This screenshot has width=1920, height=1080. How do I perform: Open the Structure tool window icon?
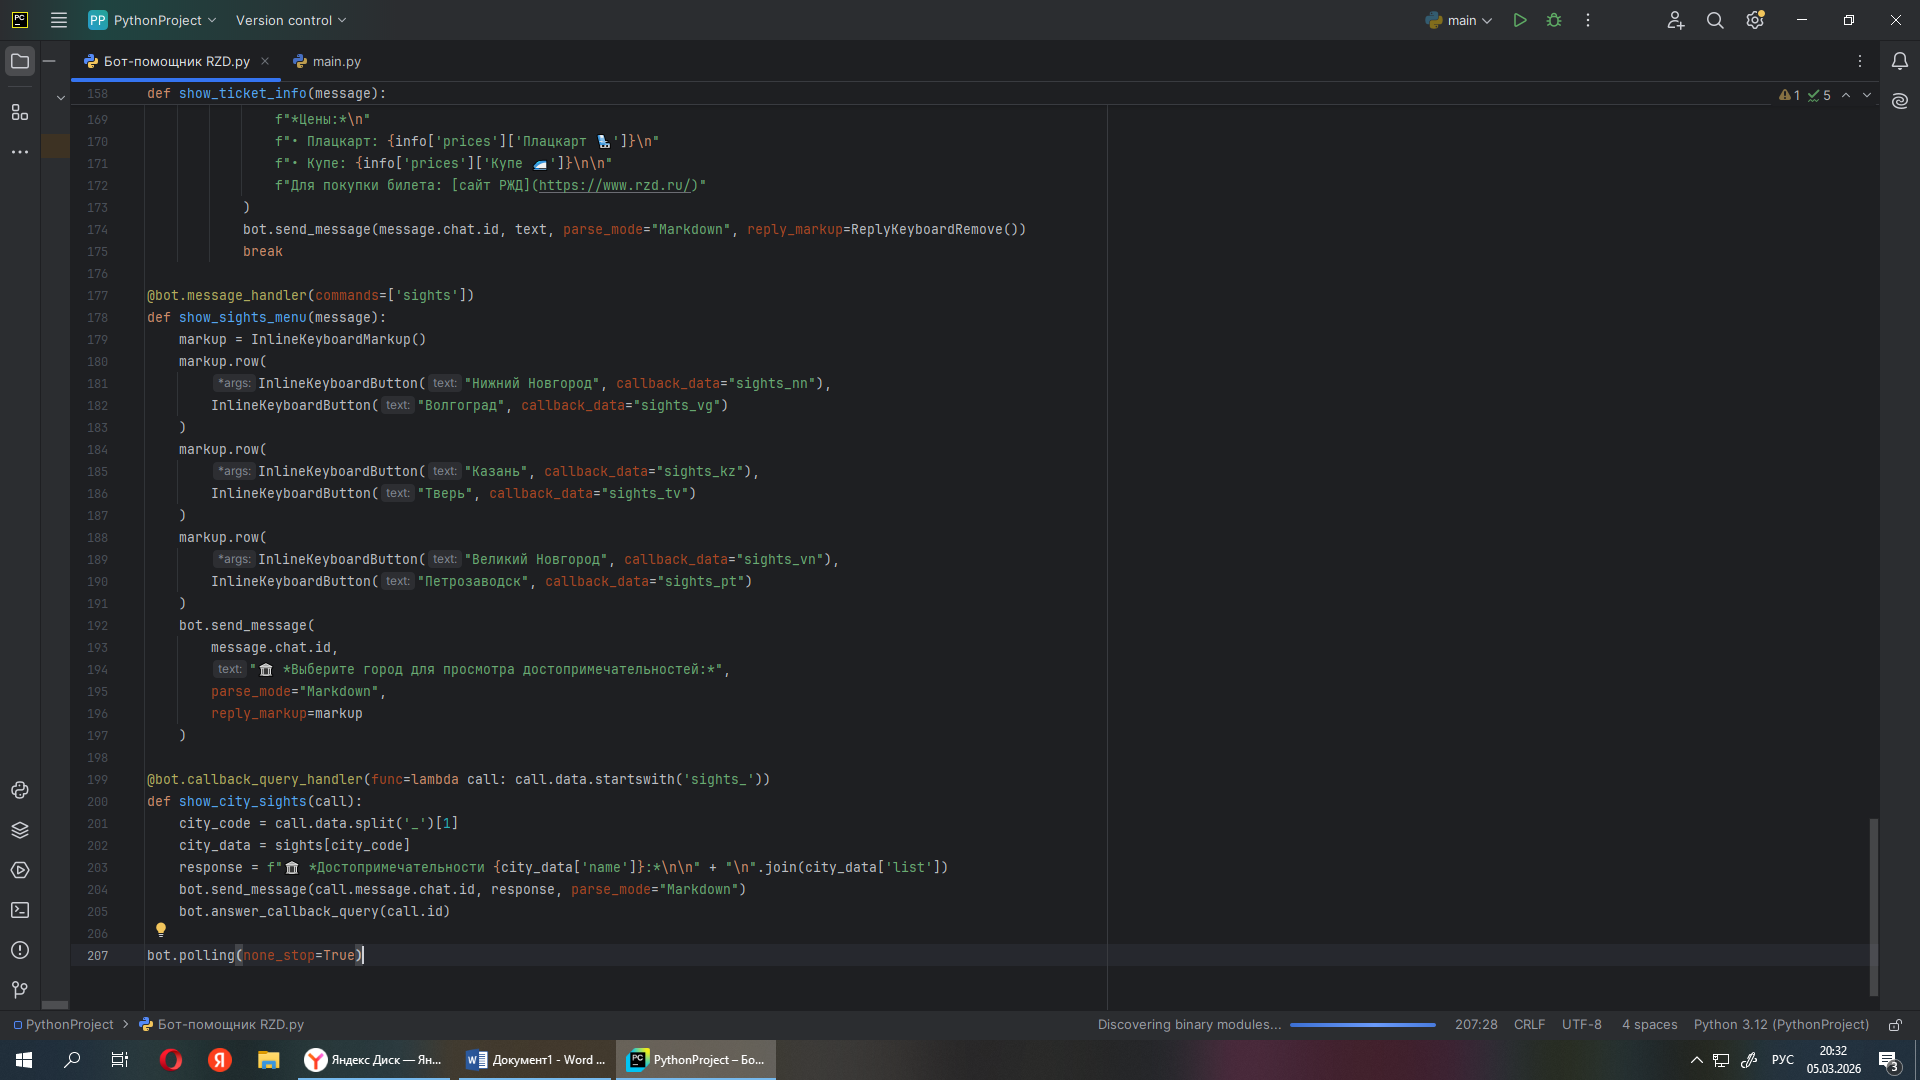click(20, 112)
